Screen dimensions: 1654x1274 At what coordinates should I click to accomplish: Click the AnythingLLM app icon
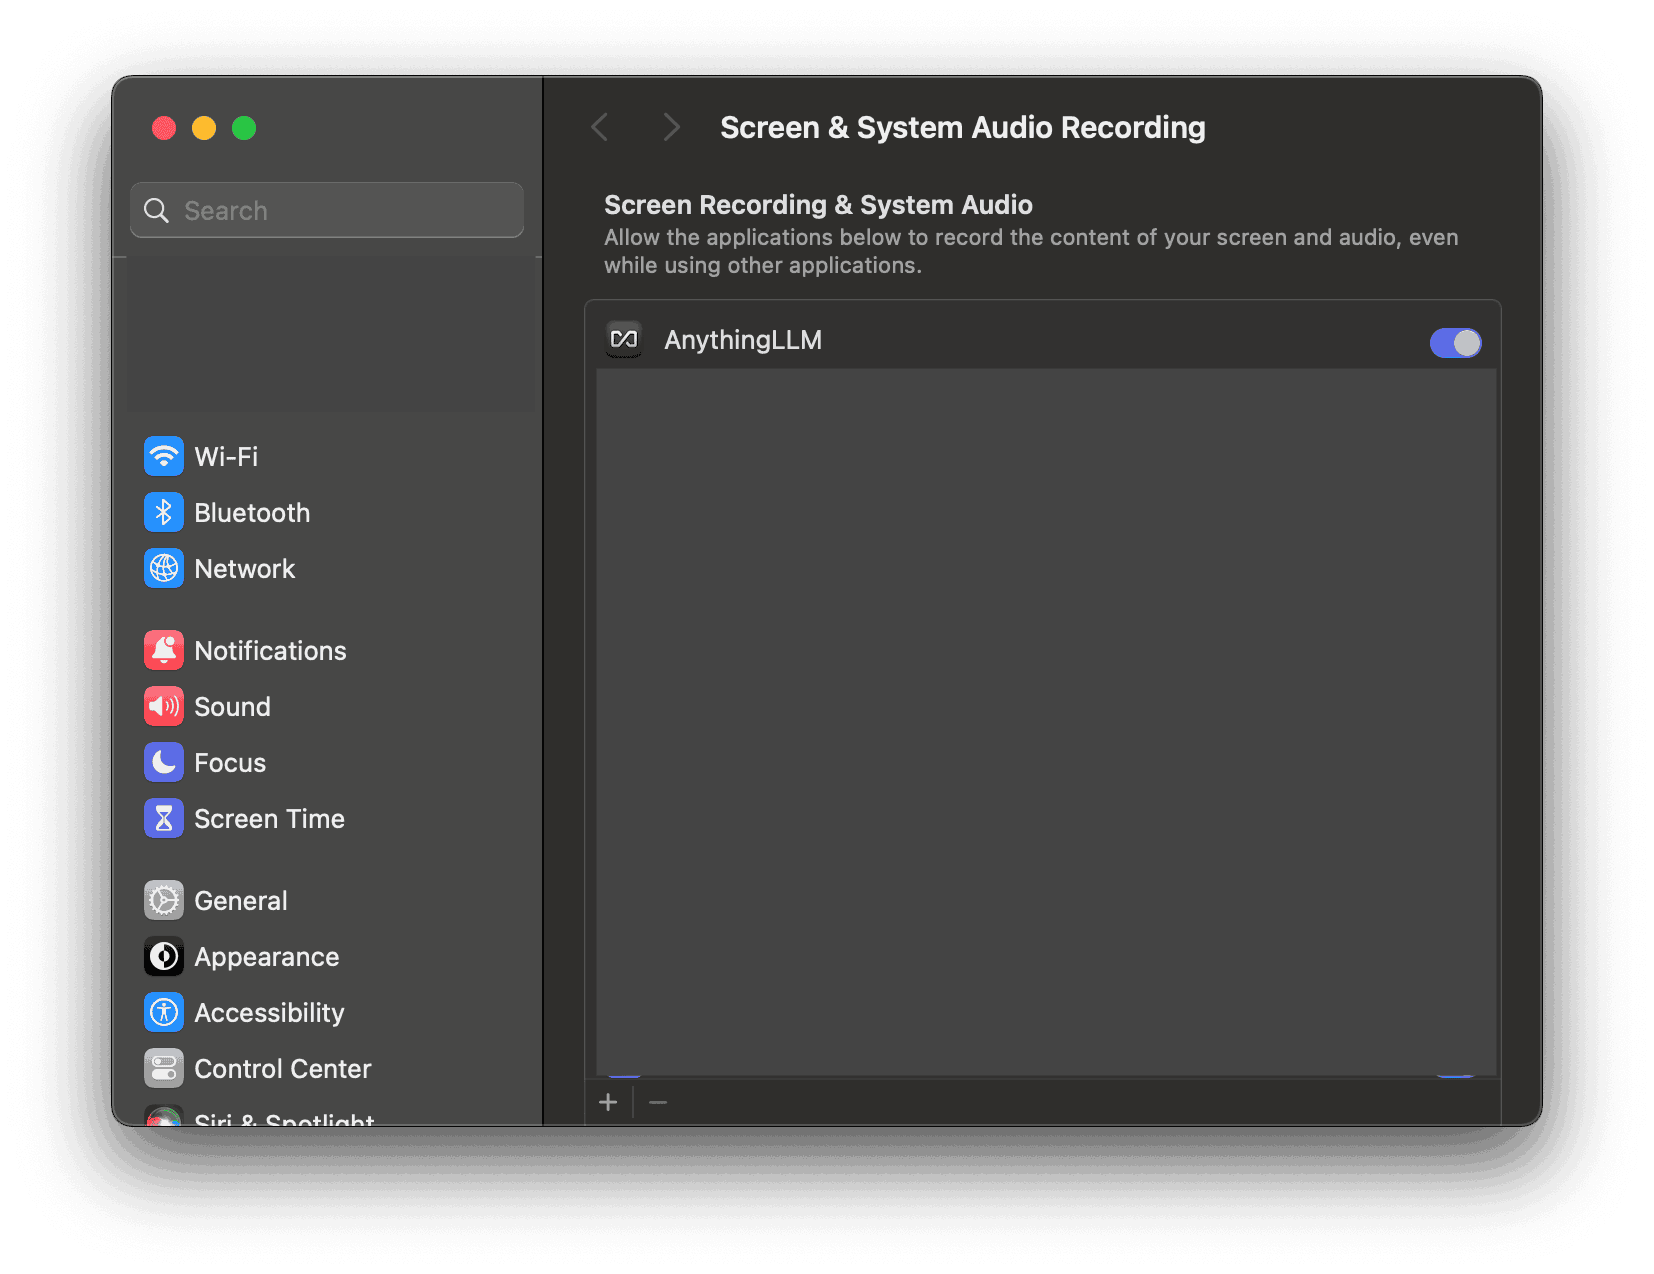(x=624, y=340)
